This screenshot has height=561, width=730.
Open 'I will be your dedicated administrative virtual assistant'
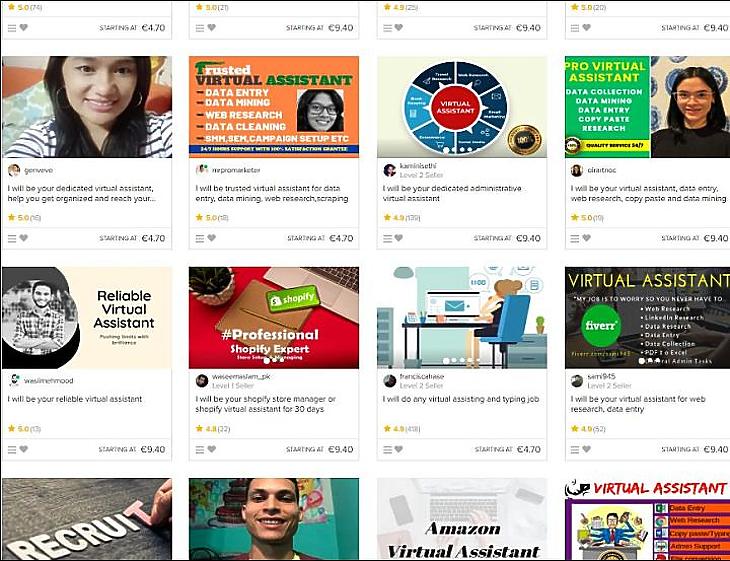pos(452,193)
